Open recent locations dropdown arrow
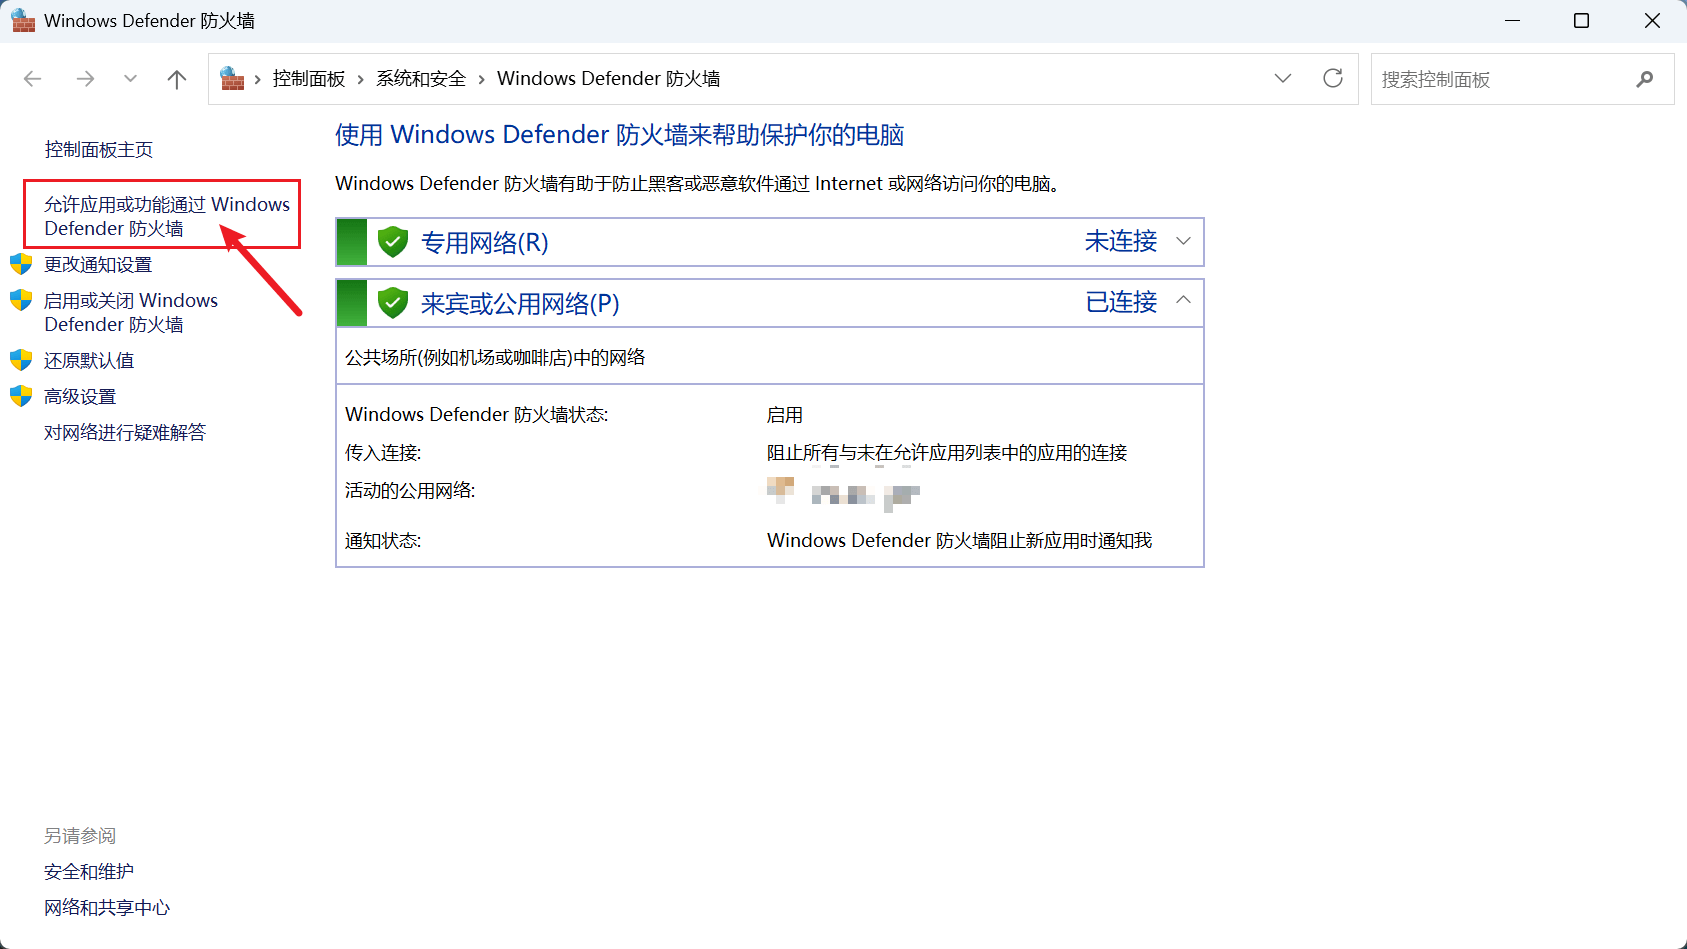1687x949 pixels. [130, 79]
